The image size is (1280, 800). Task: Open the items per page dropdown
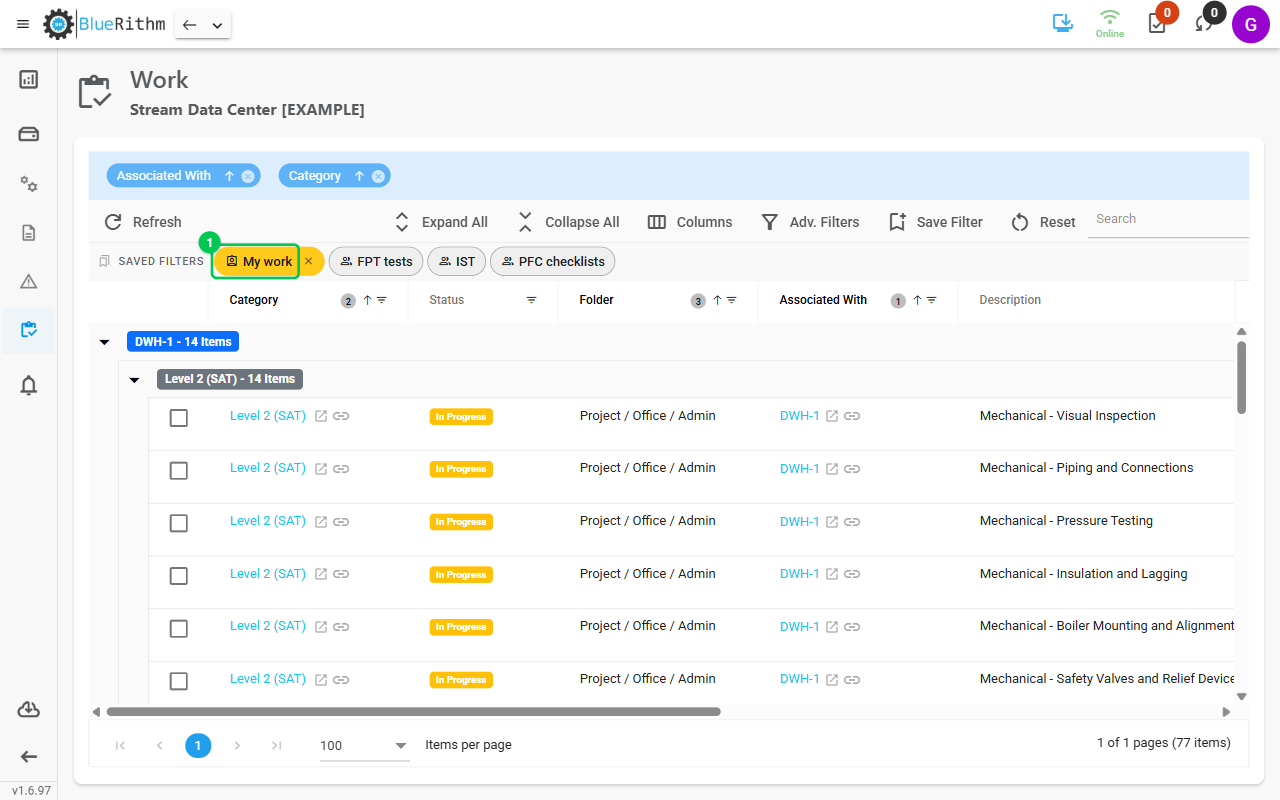[x=364, y=745]
